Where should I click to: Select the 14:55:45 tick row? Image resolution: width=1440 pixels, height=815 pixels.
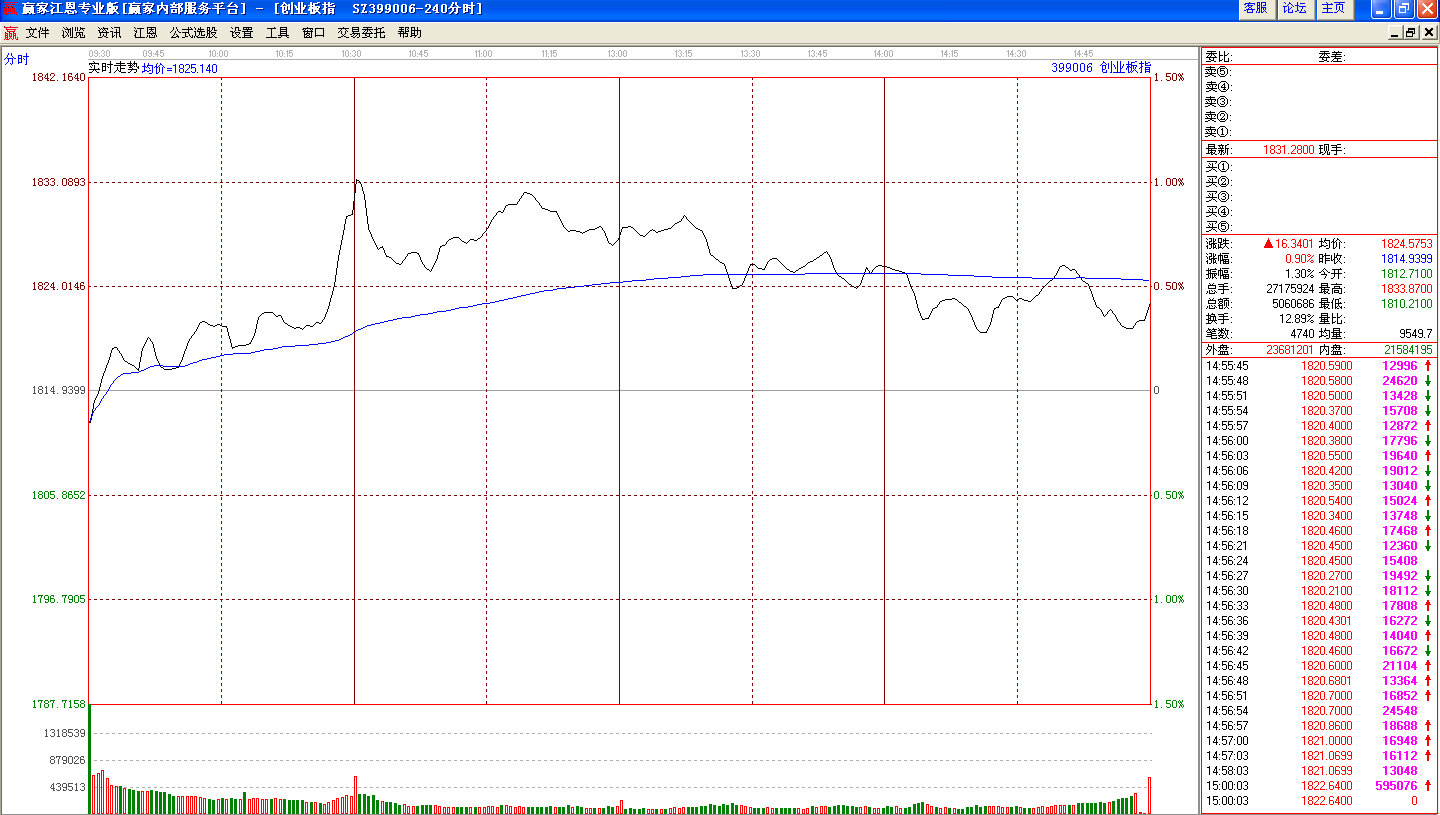[x=1320, y=366]
